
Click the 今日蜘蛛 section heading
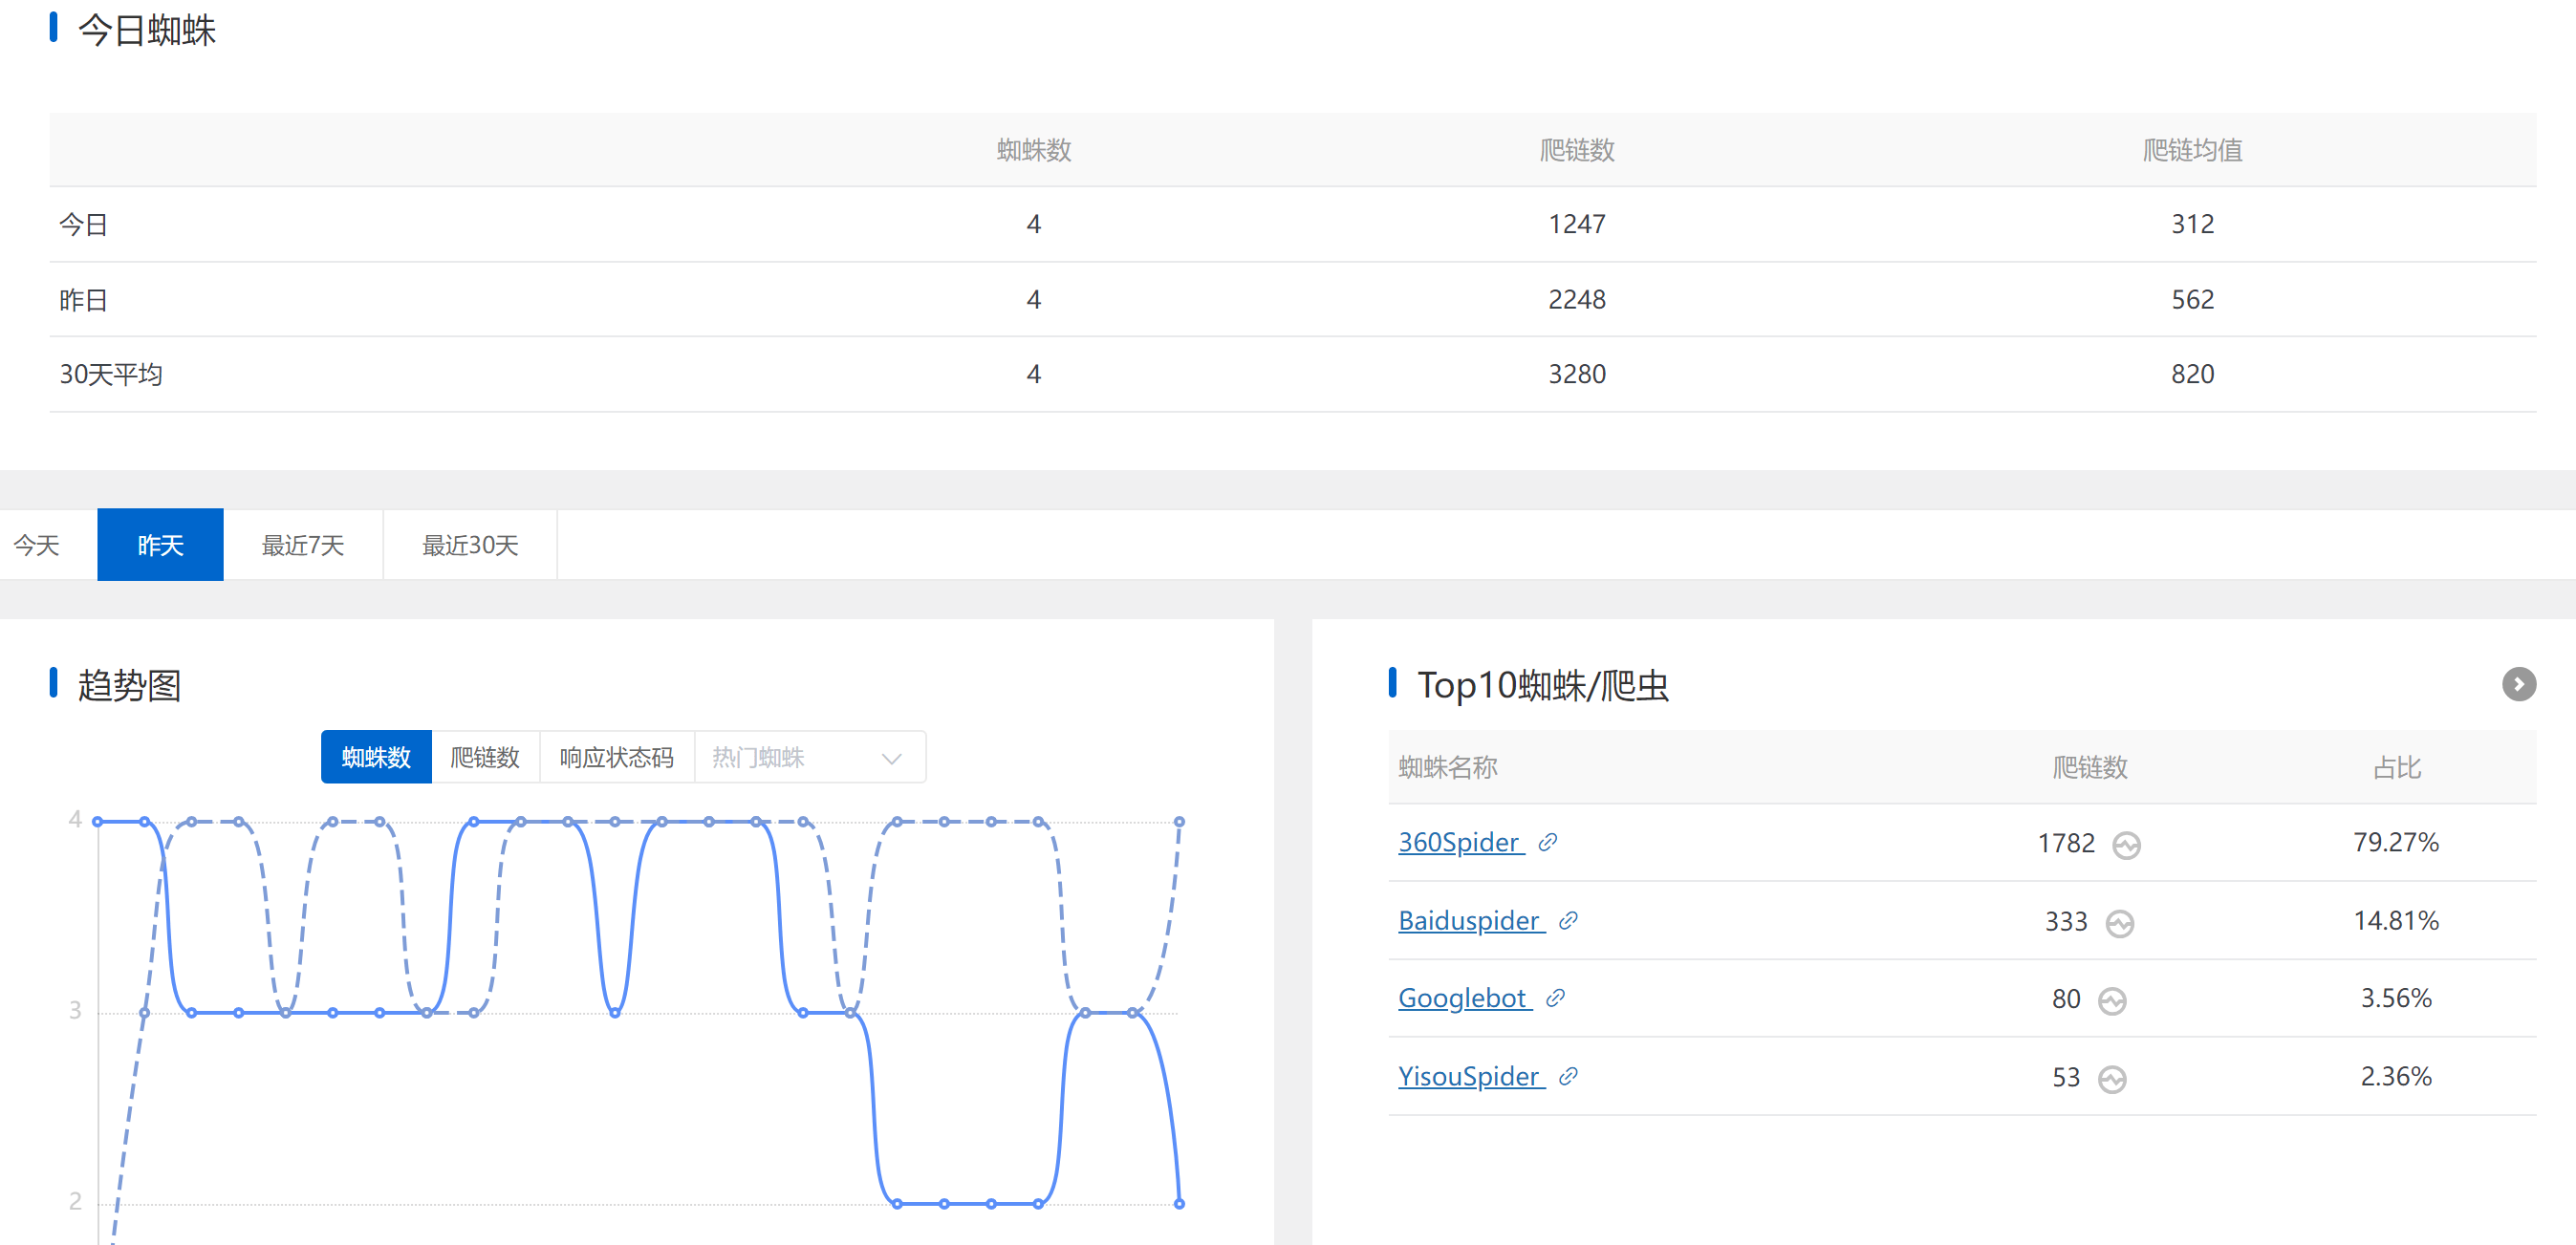(147, 30)
